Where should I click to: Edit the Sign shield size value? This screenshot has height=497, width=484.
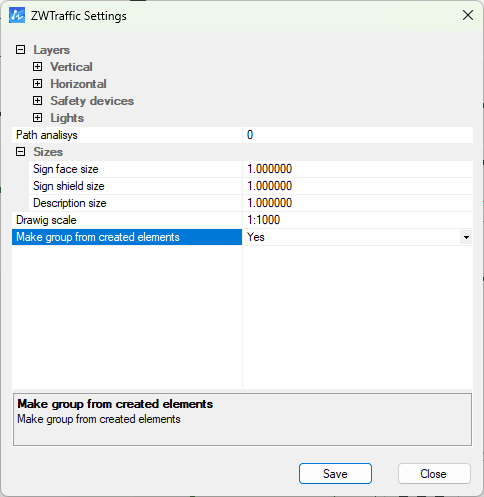tap(358, 186)
